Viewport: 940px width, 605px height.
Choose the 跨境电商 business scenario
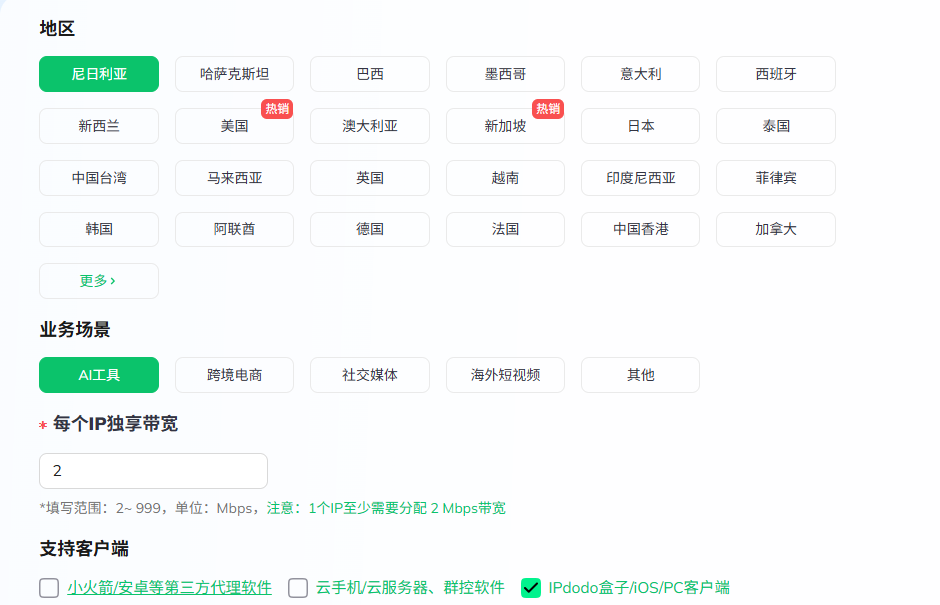pos(234,375)
